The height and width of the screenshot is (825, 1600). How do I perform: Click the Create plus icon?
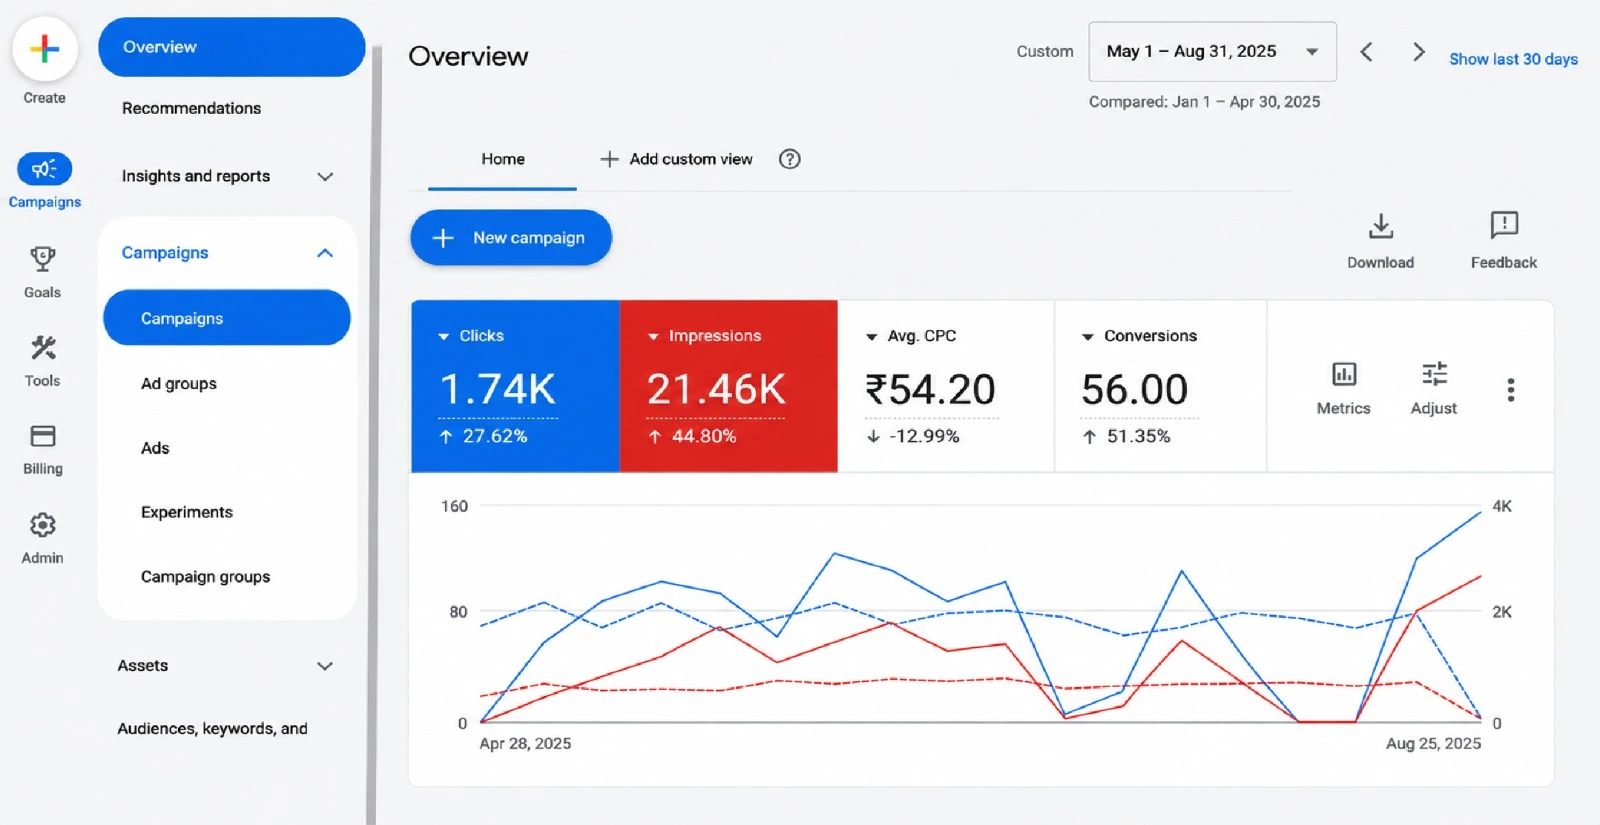coord(45,49)
